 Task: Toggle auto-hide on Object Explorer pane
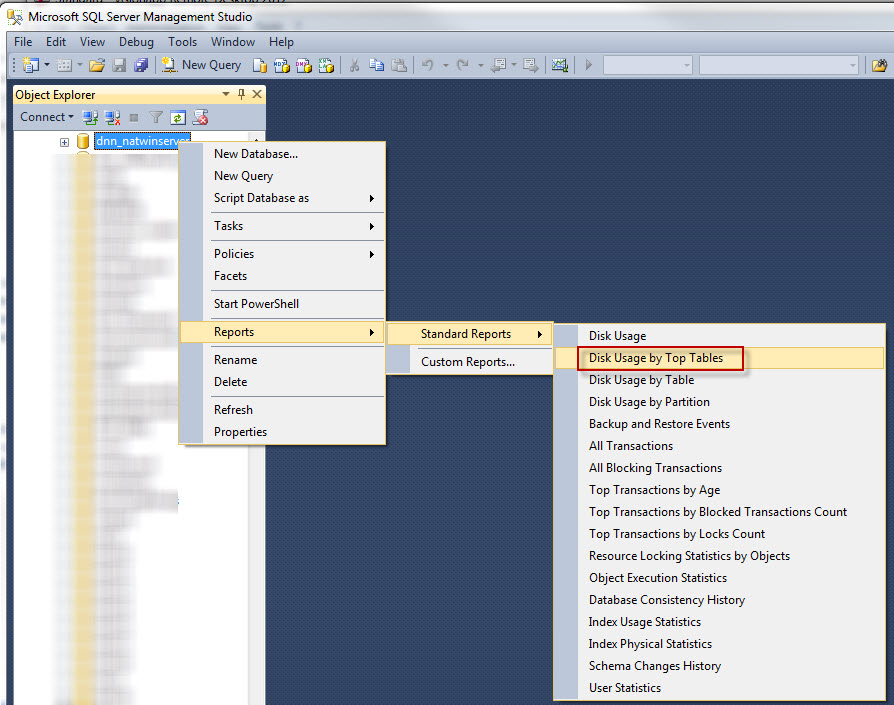241,94
